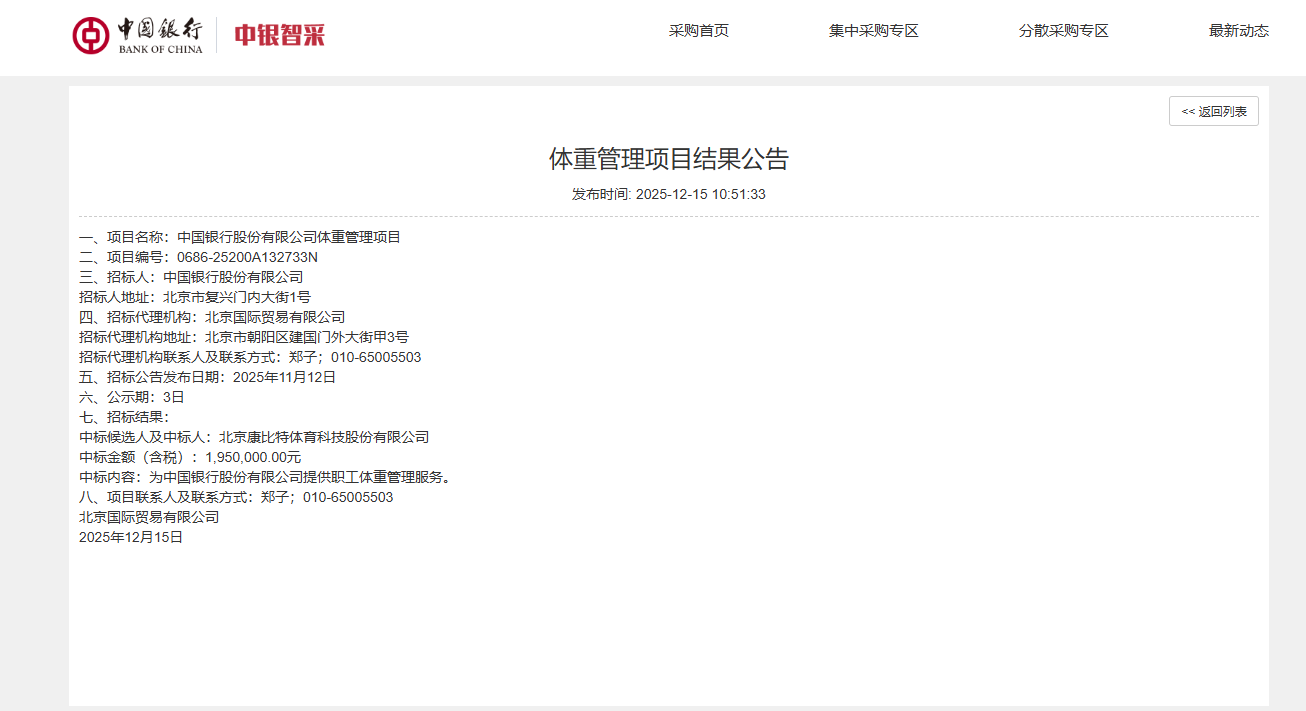This screenshot has width=1306, height=711.
Task: Open the 集中采购专区 menu item
Action: coord(874,31)
